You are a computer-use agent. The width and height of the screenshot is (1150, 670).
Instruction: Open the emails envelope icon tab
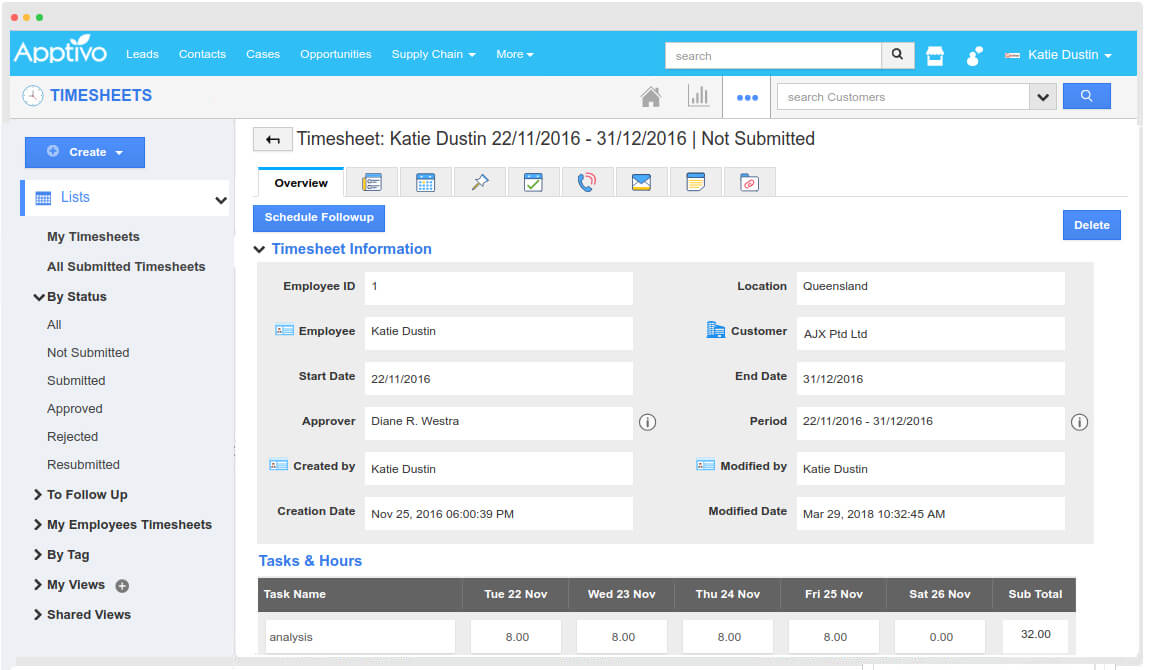click(x=641, y=182)
